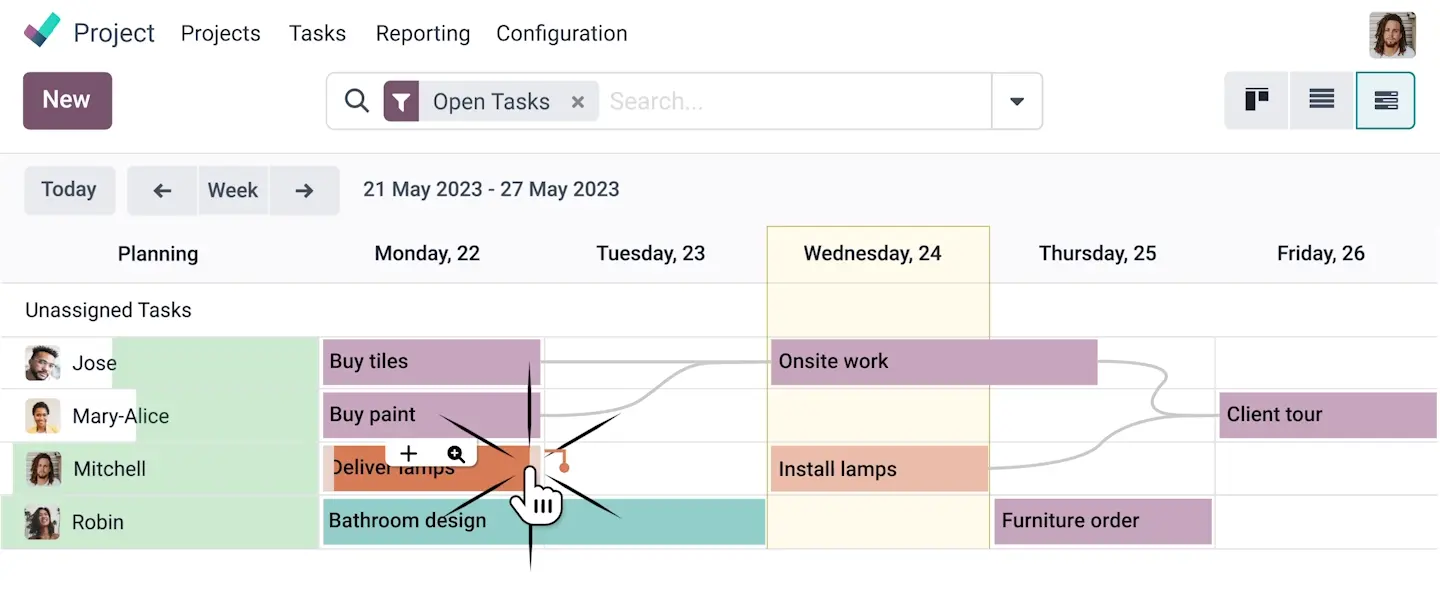Click the Project app logo
1440x594 pixels.
click(x=42, y=32)
